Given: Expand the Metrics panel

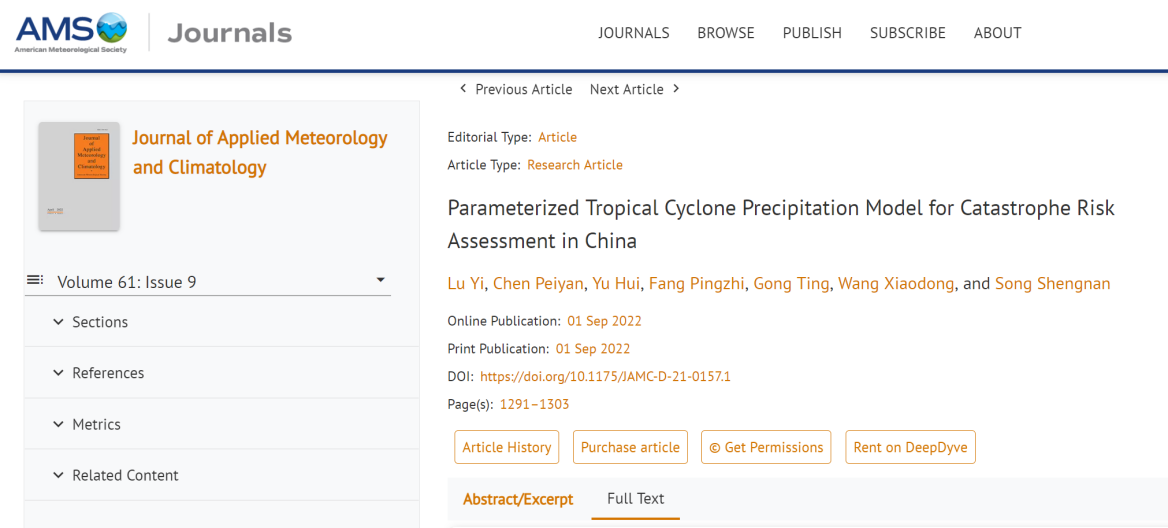Looking at the screenshot, I should (222, 424).
